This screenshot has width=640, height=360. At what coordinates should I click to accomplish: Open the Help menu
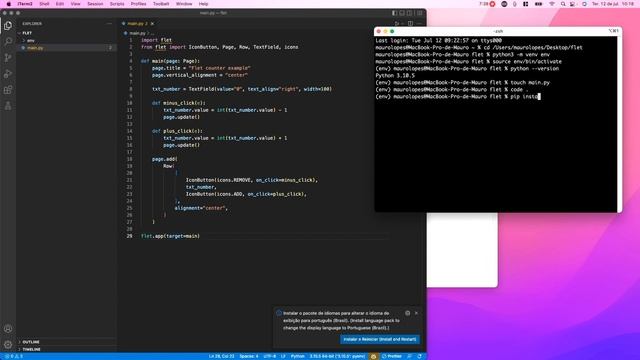tap(203, 4)
